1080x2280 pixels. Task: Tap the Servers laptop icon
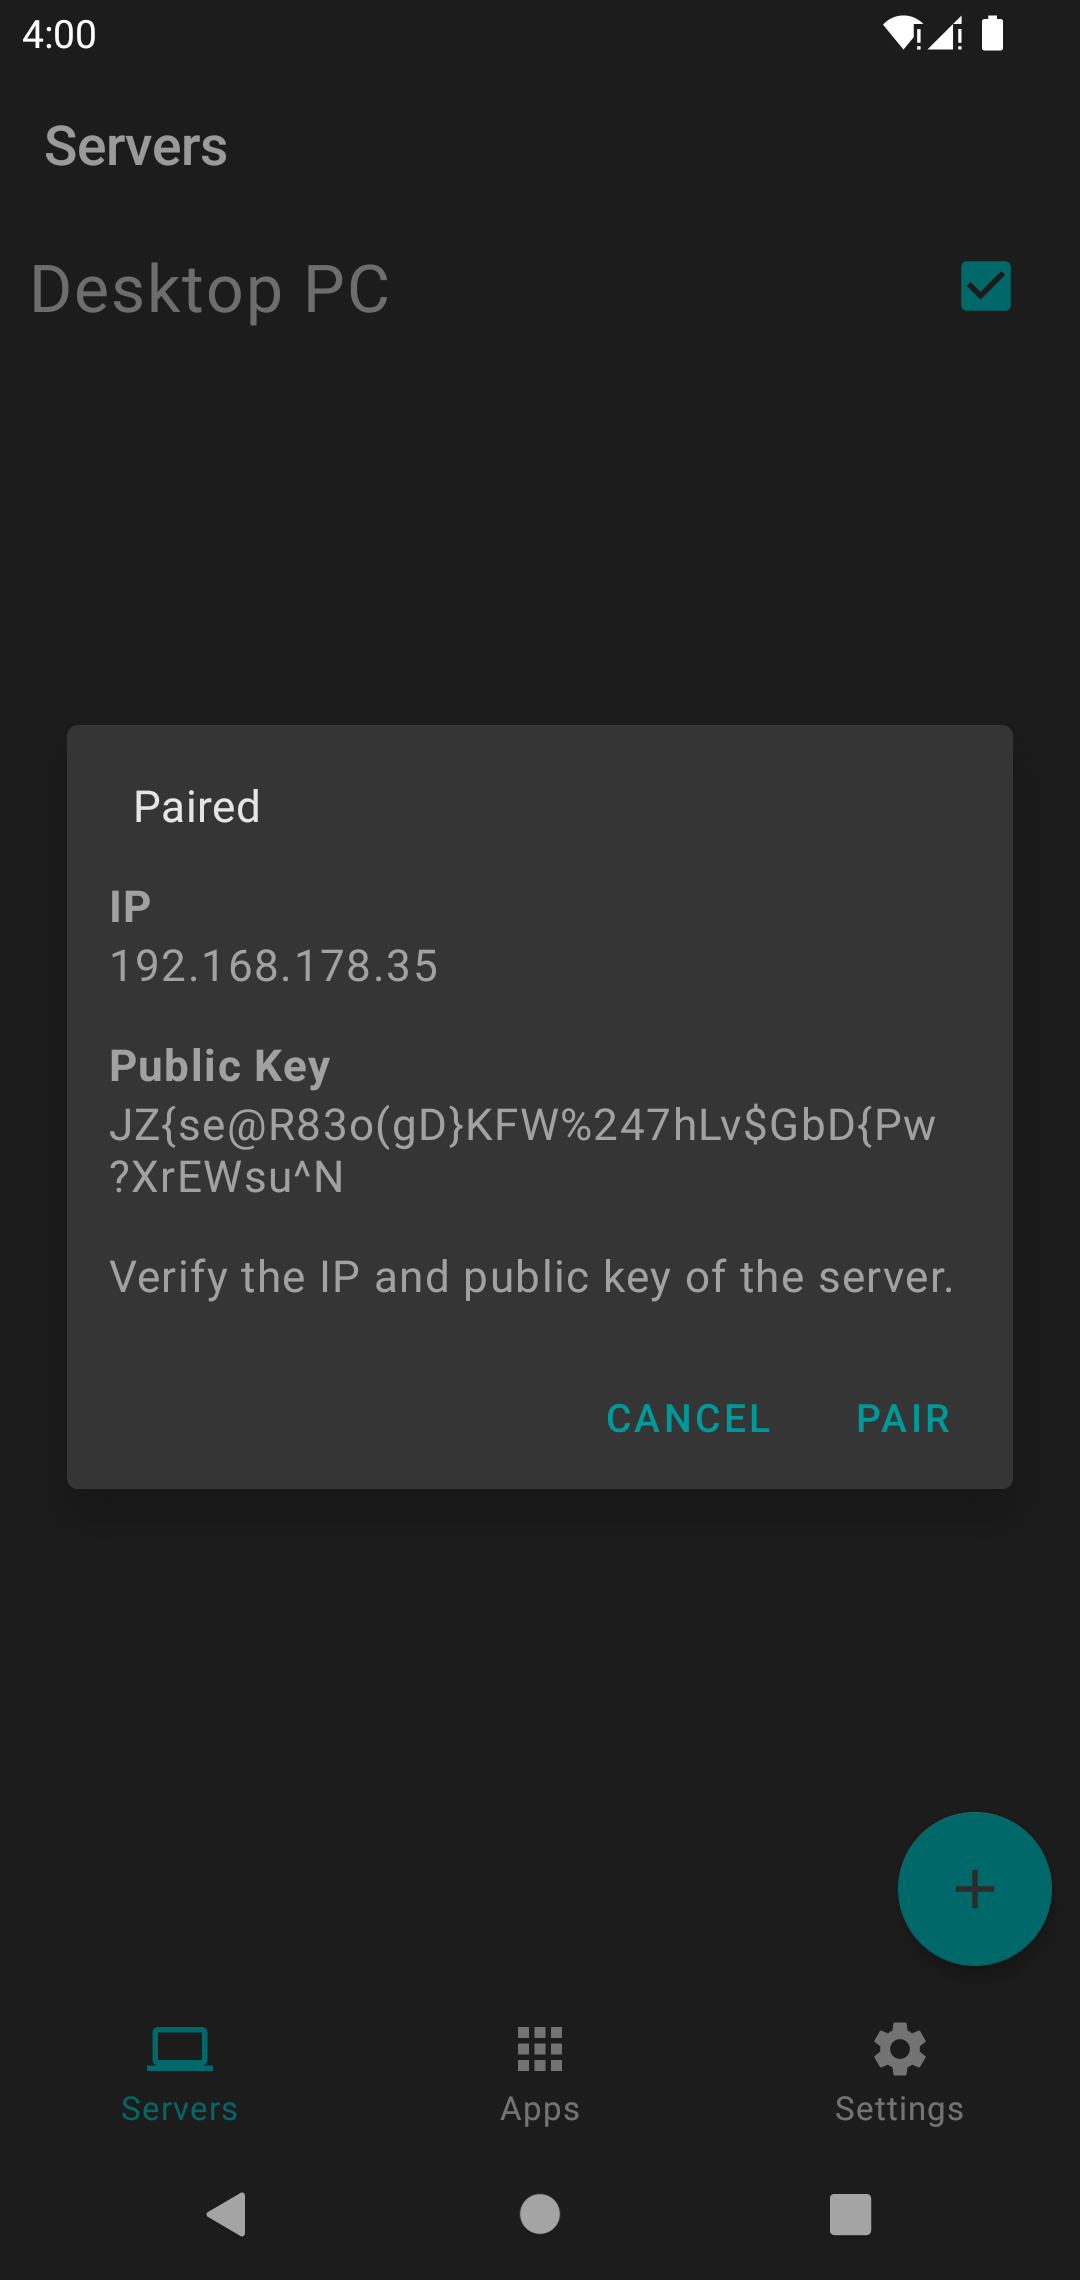tap(180, 2050)
